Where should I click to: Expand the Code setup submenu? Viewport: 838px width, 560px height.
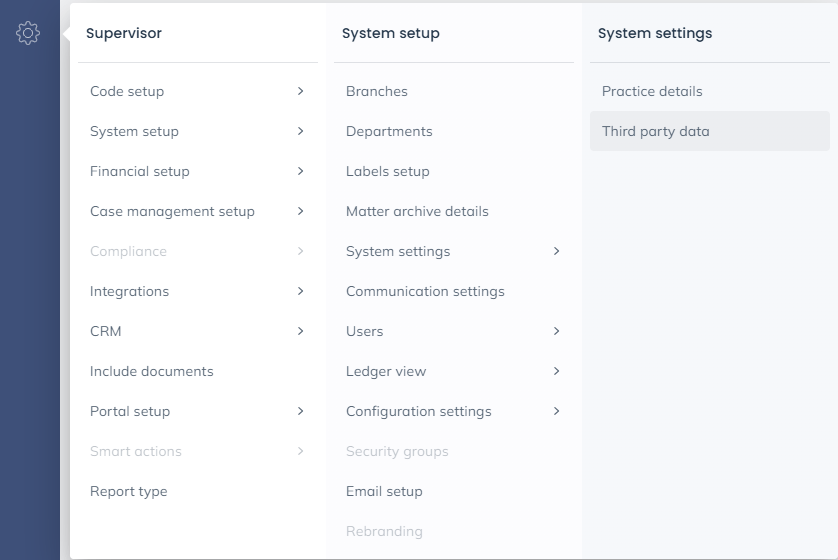pyautogui.click(x=197, y=91)
